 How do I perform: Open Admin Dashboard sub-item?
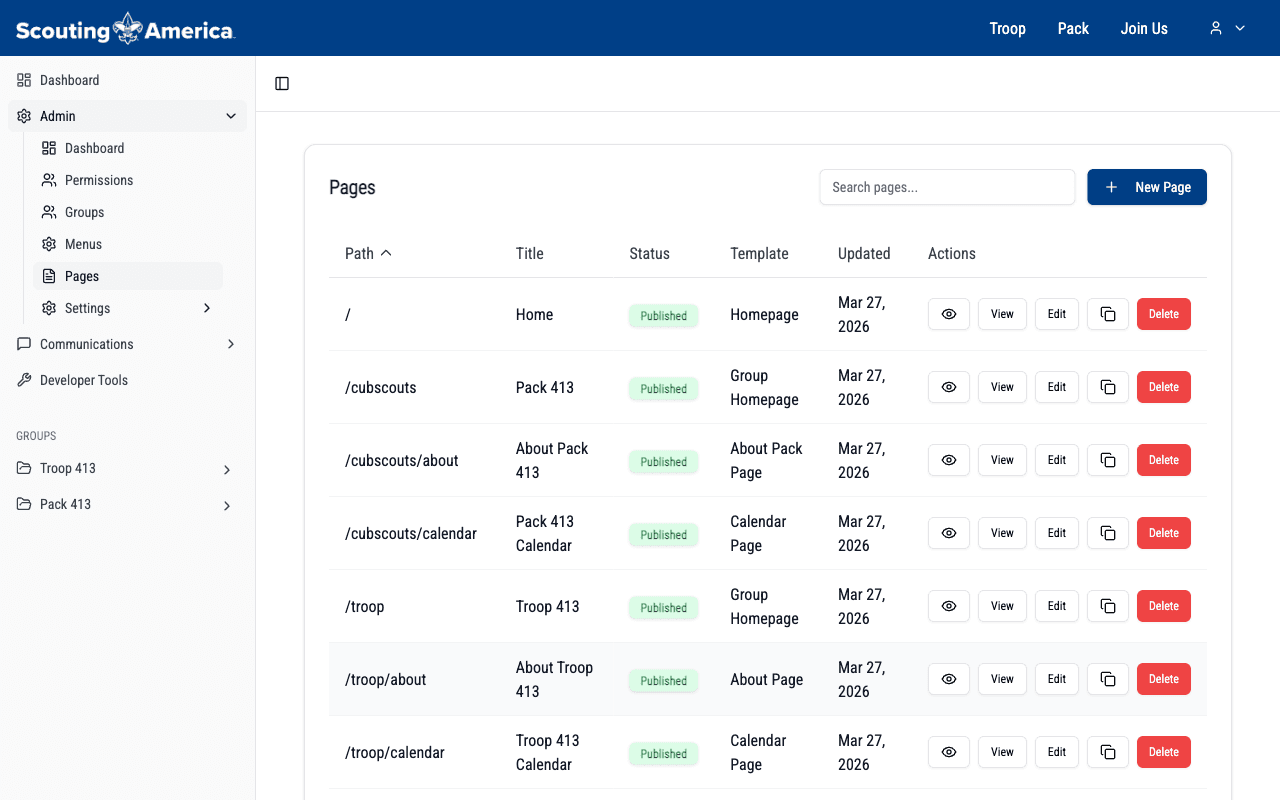[128, 148]
